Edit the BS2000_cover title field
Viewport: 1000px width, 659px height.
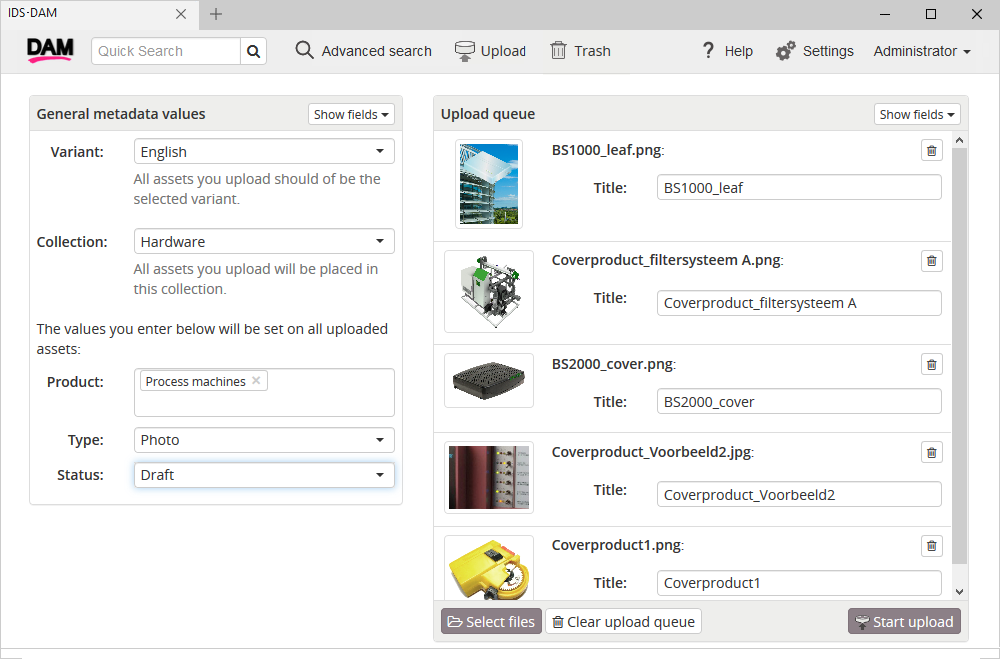click(799, 402)
